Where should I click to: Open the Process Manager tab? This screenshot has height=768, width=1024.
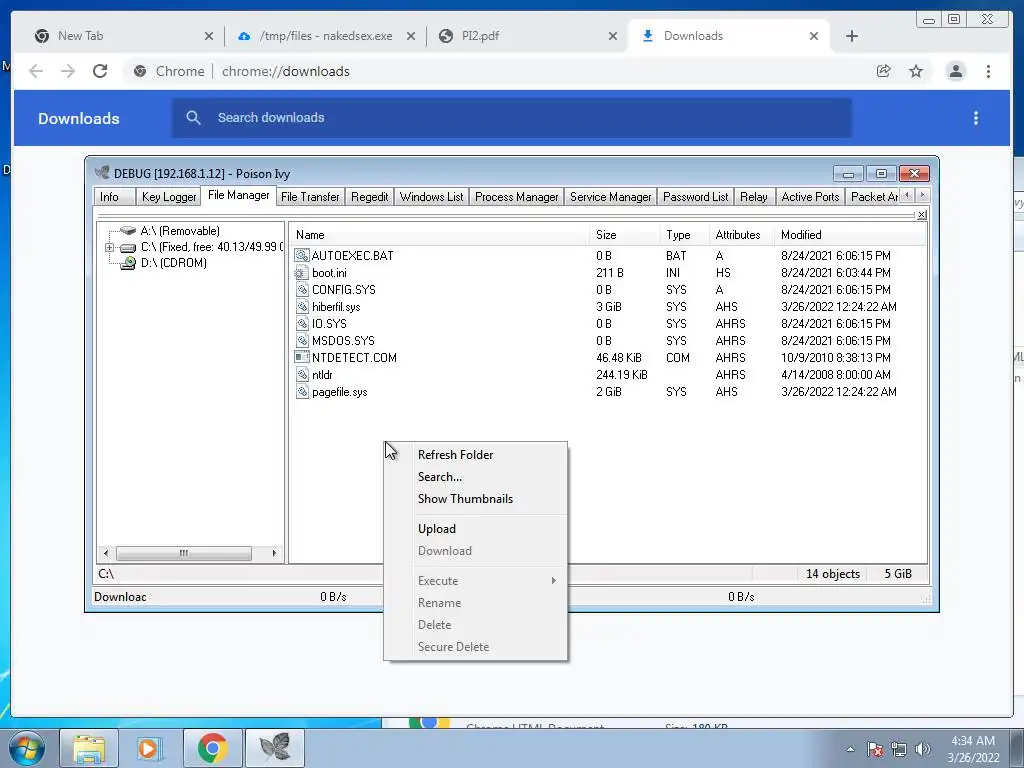(x=517, y=197)
